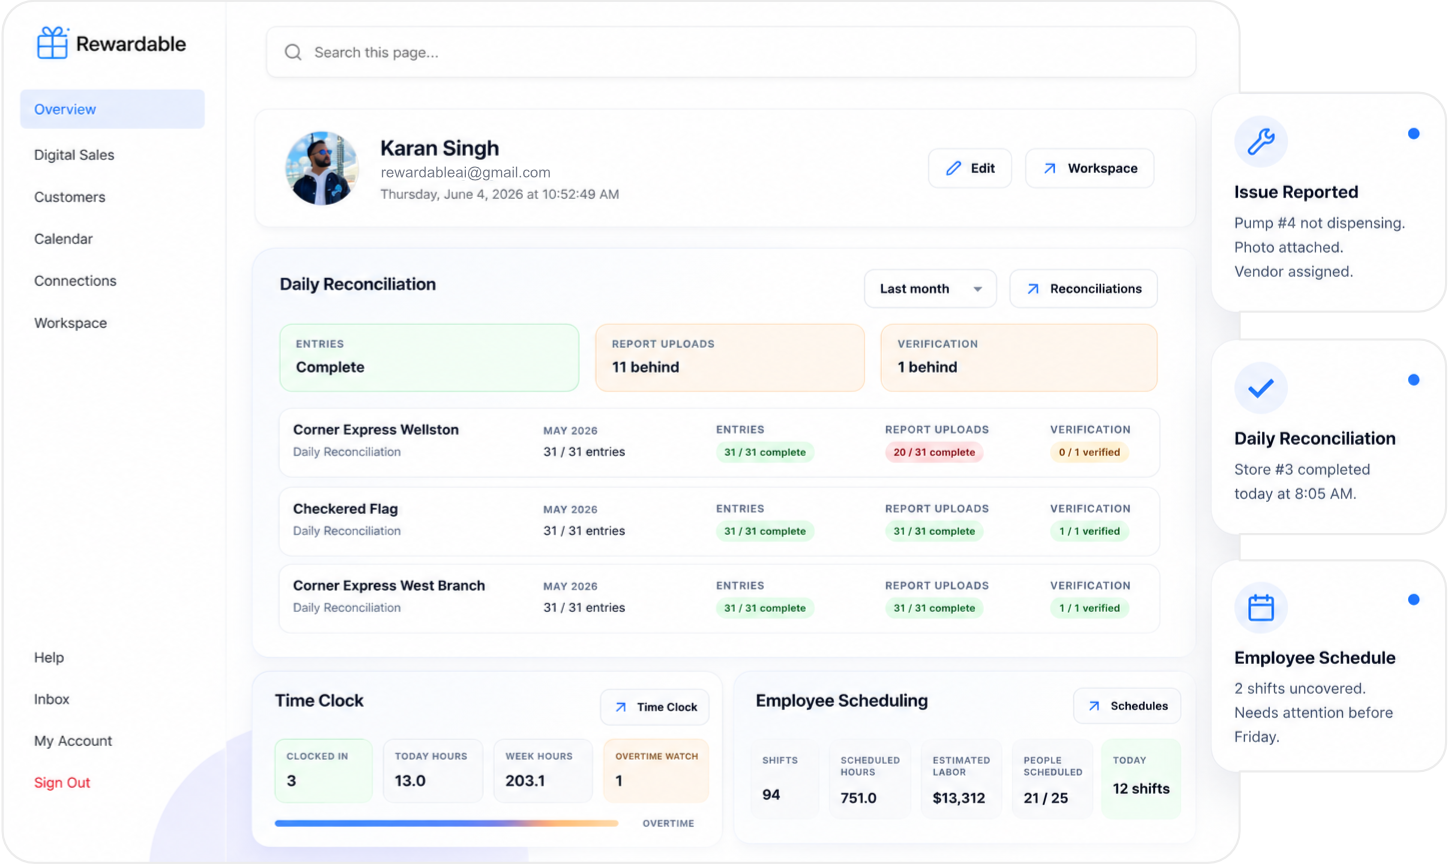This screenshot has width=1449, height=865.
Task: Open Digital Sales in the sidebar
Action: pos(74,155)
